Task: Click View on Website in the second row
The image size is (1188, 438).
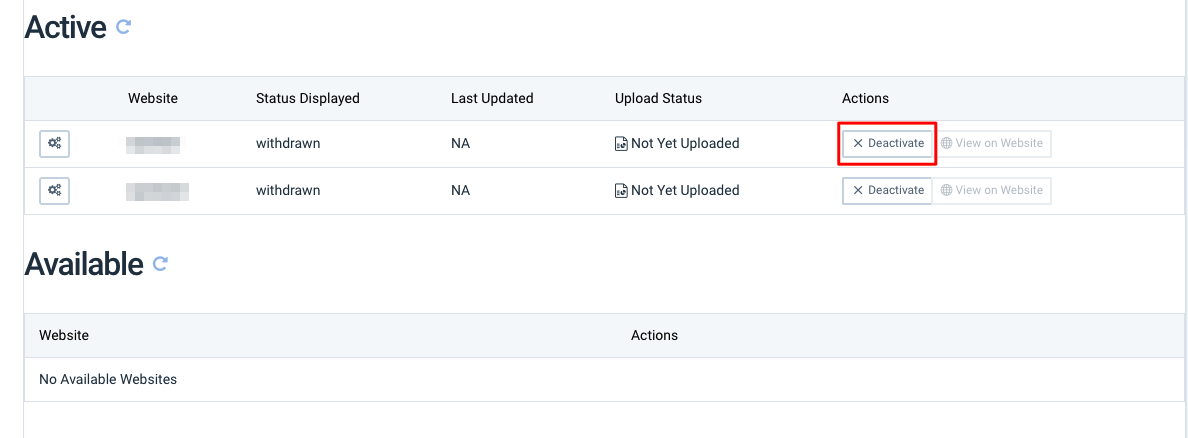Action: tap(992, 190)
